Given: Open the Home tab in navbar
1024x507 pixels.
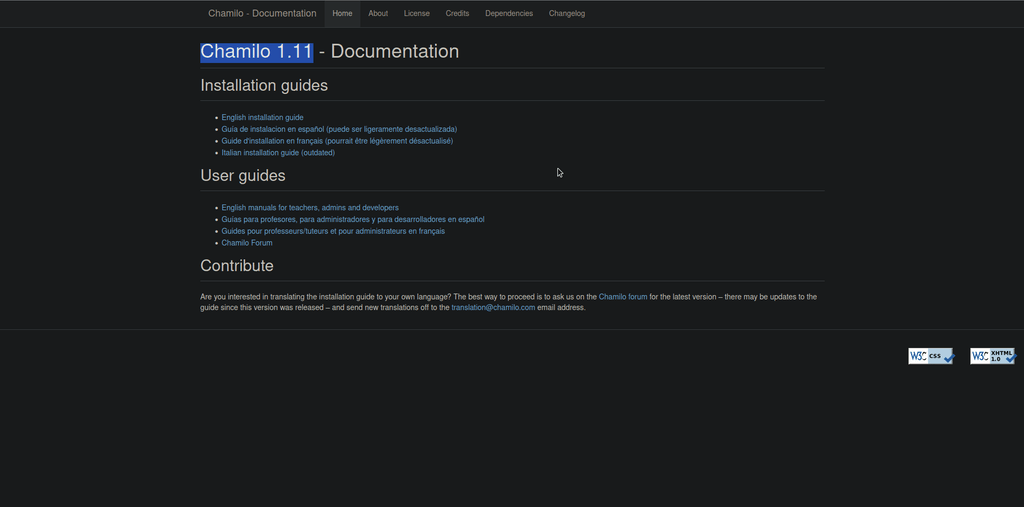Looking at the screenshot, I should click(x=342, y=14).
